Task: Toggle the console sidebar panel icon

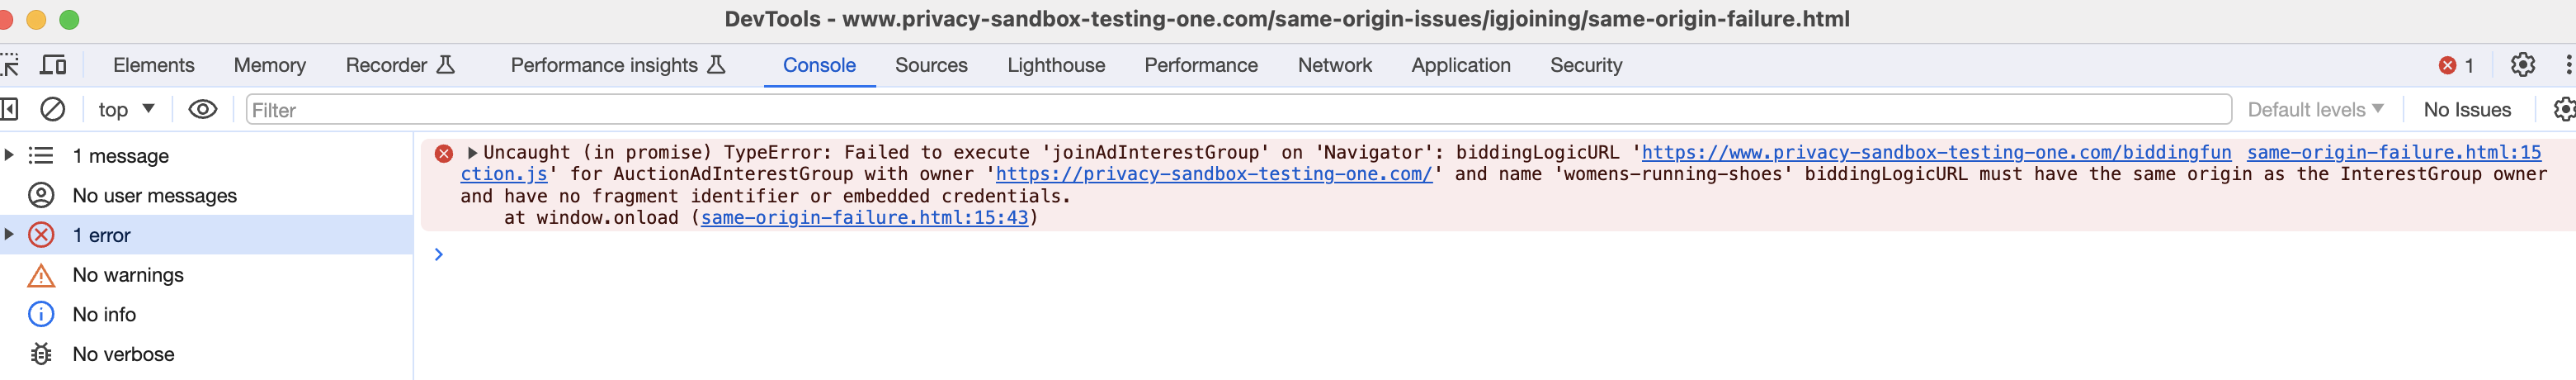Action: click(x=8, y=109)
